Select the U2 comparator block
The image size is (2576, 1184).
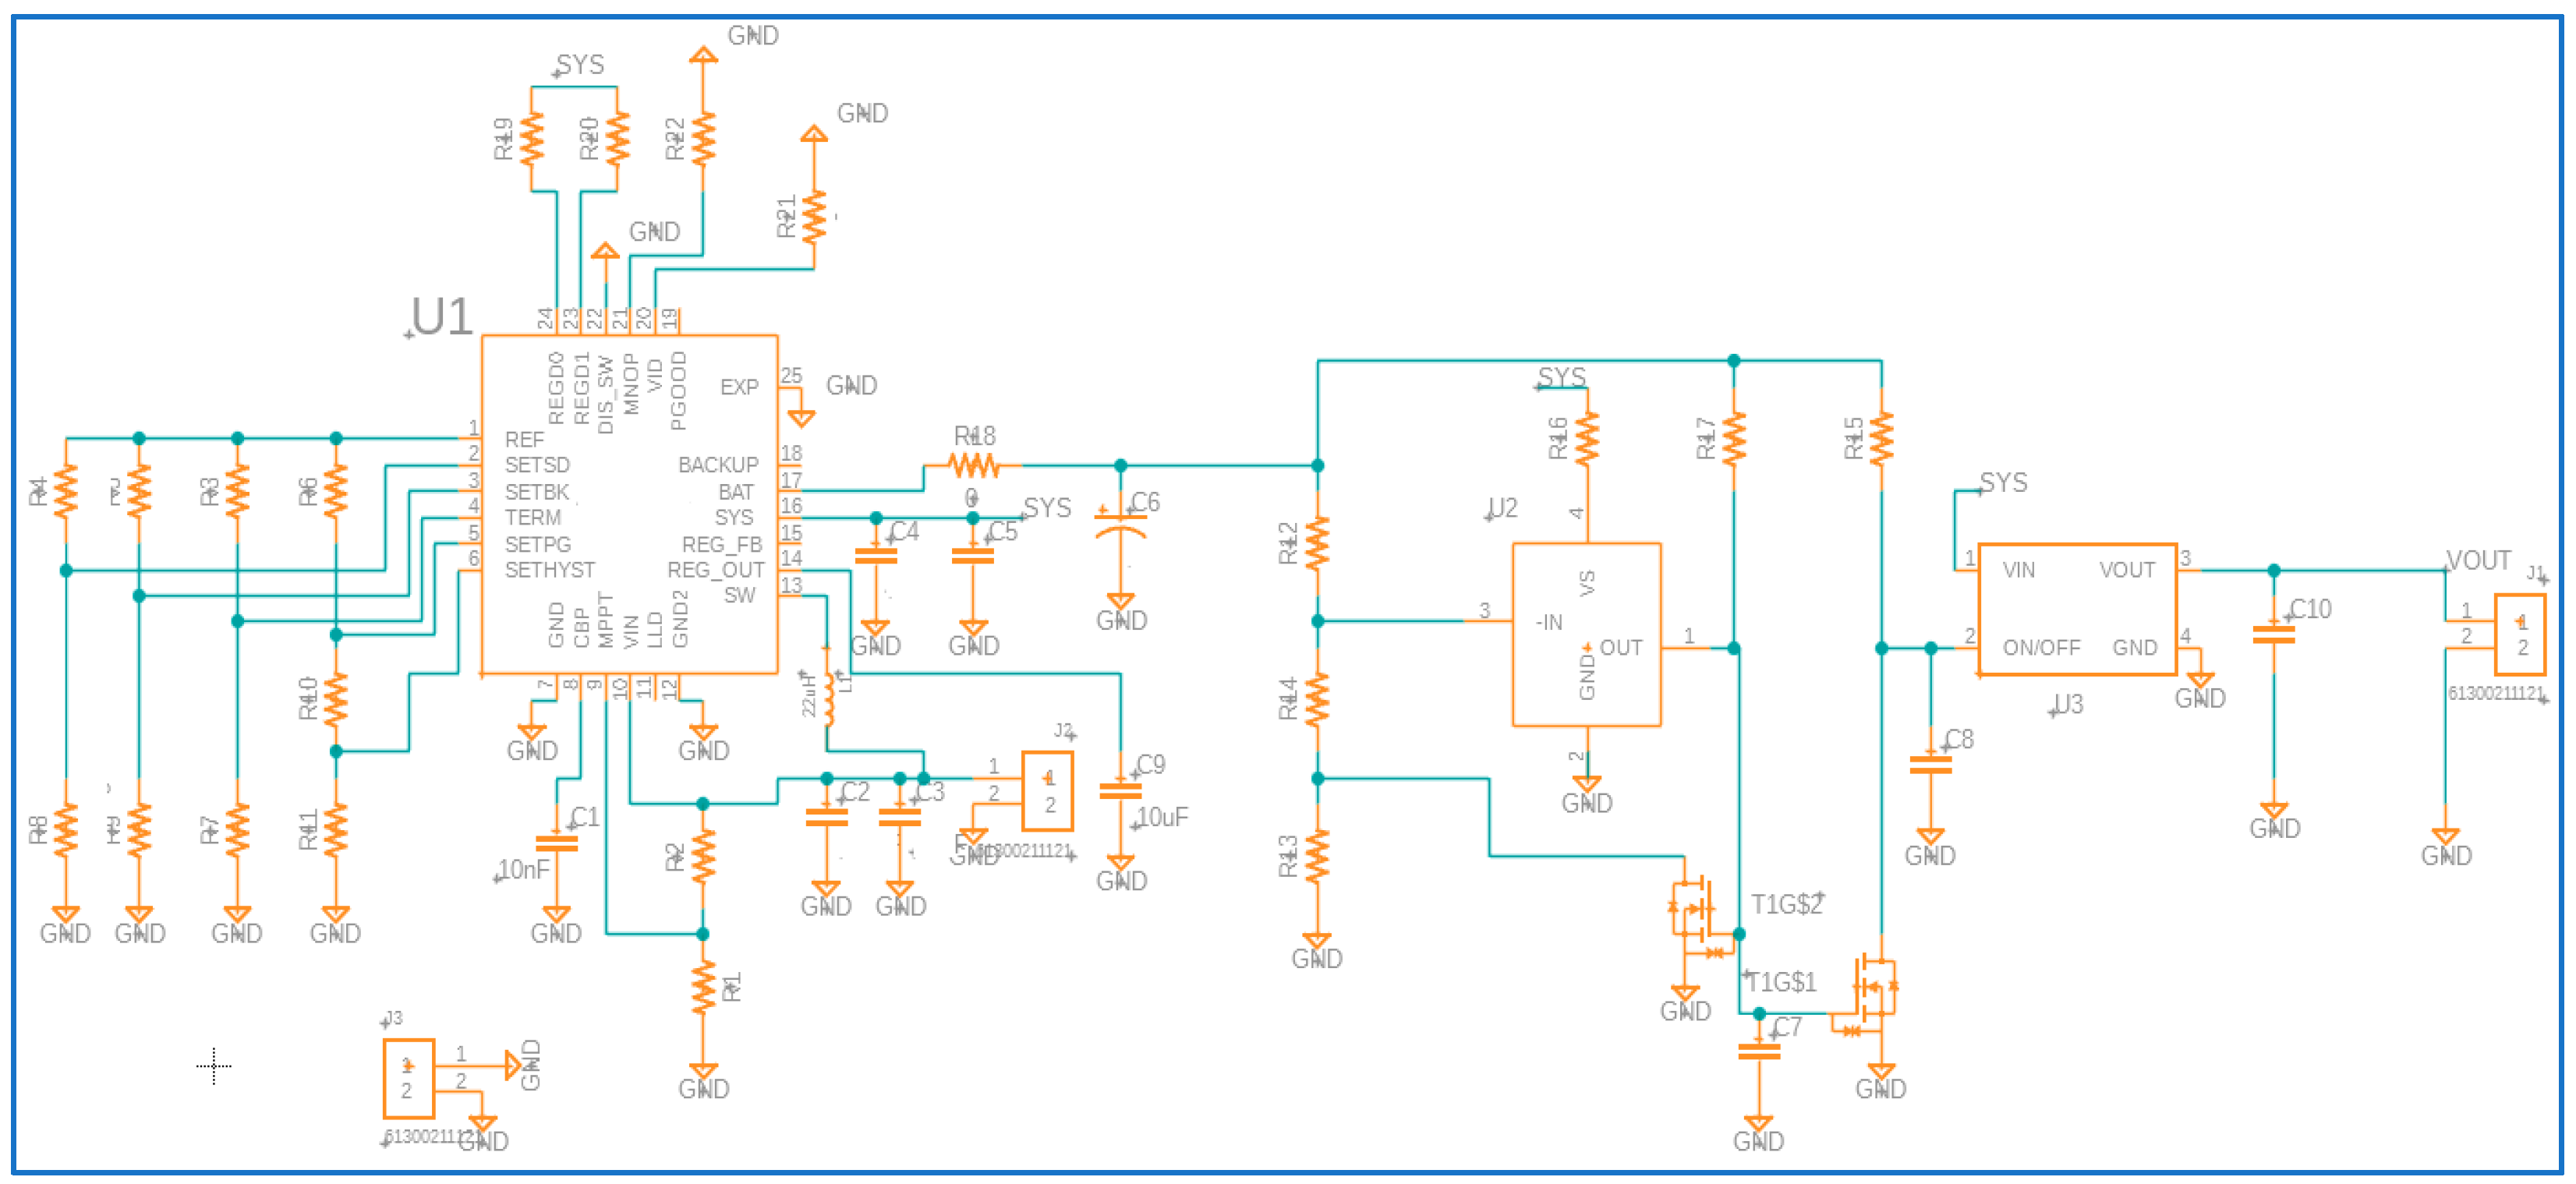[1586, 634]
